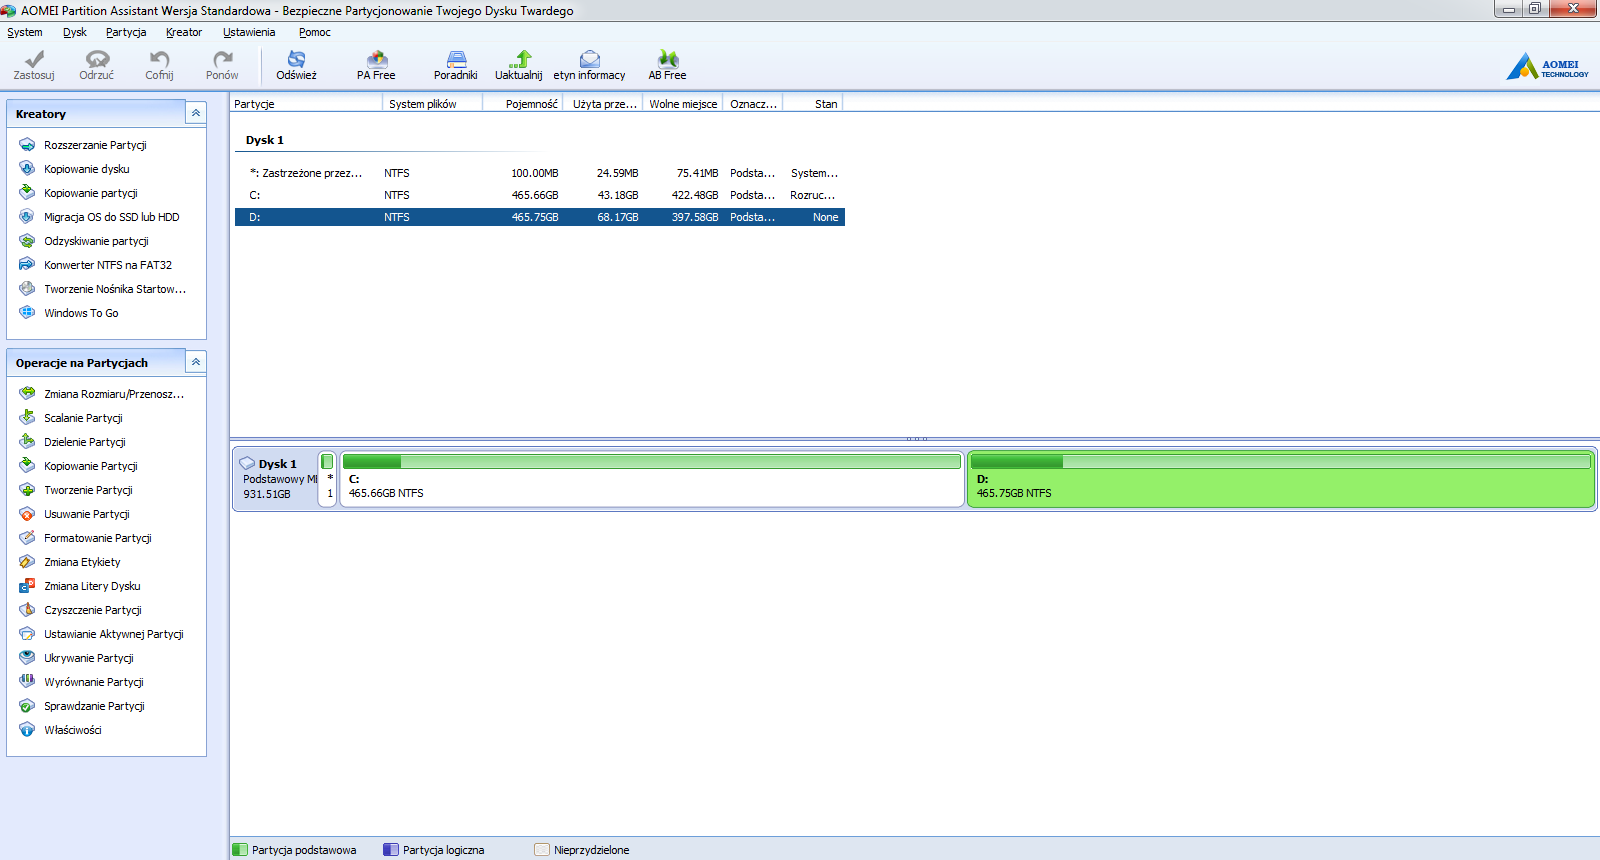Image resolution: width=1600 pixels, height=860 pixels.
Task: Click the Zmiana Rozmiaru/Przenoszenie icon
Action: point(27,394)
